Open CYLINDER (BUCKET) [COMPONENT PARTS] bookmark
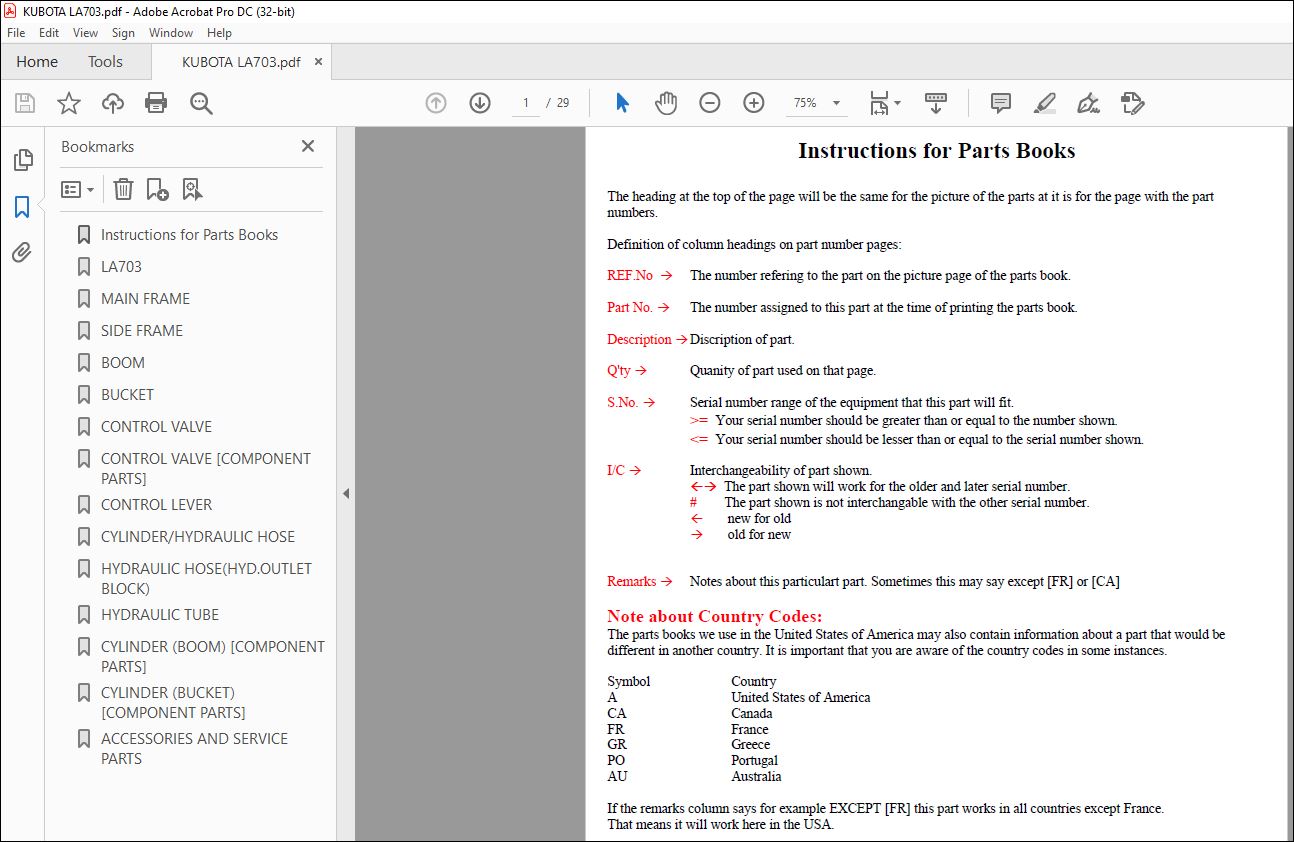This screenshot has height=842, width=1294. click(x=173, y=703)
